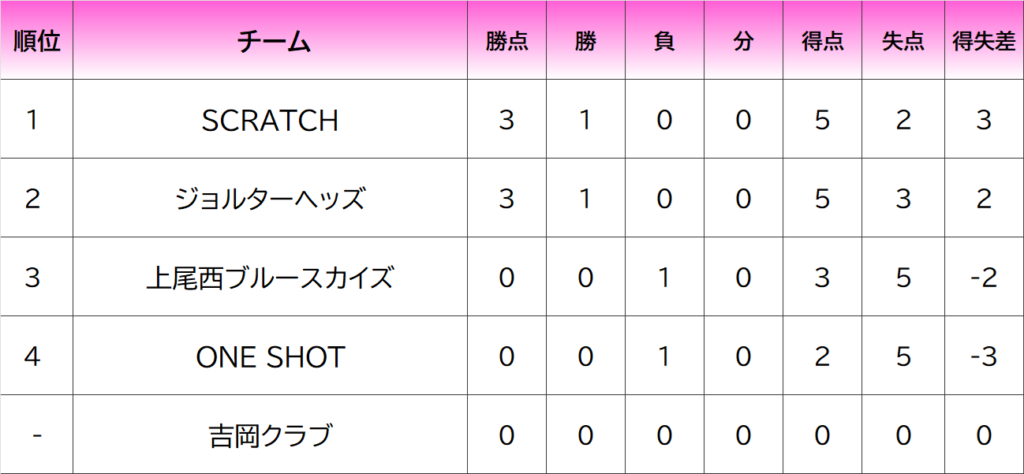Select ONE SHOT's goal difference -3
Image resolution: width=1024 pixels, height=474 pixels.
point(984,356)
